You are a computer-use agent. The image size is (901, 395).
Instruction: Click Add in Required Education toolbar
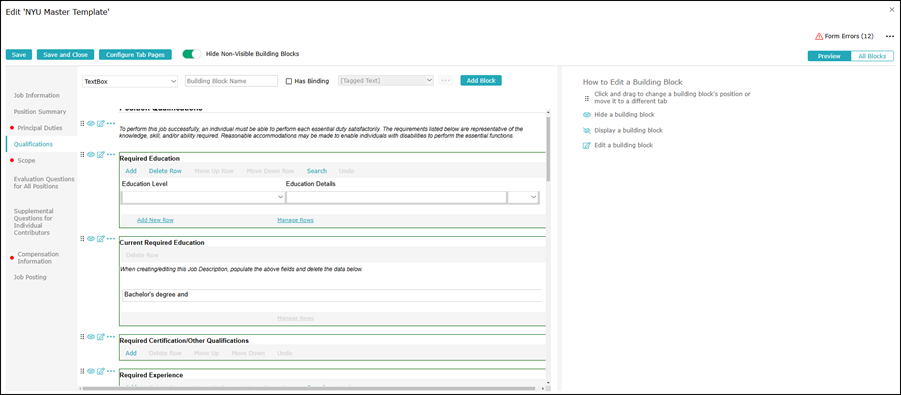point(131,171)
